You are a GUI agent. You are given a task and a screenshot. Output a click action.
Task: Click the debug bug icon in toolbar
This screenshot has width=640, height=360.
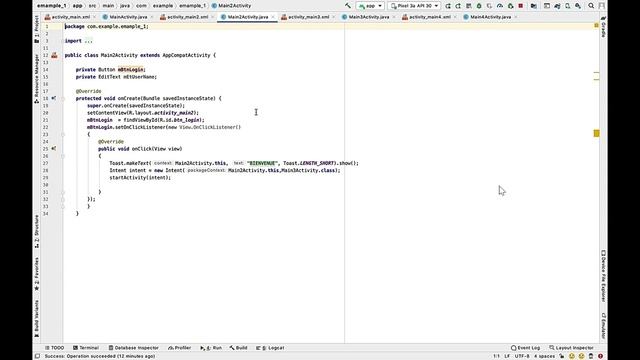(x=479, y=6)
